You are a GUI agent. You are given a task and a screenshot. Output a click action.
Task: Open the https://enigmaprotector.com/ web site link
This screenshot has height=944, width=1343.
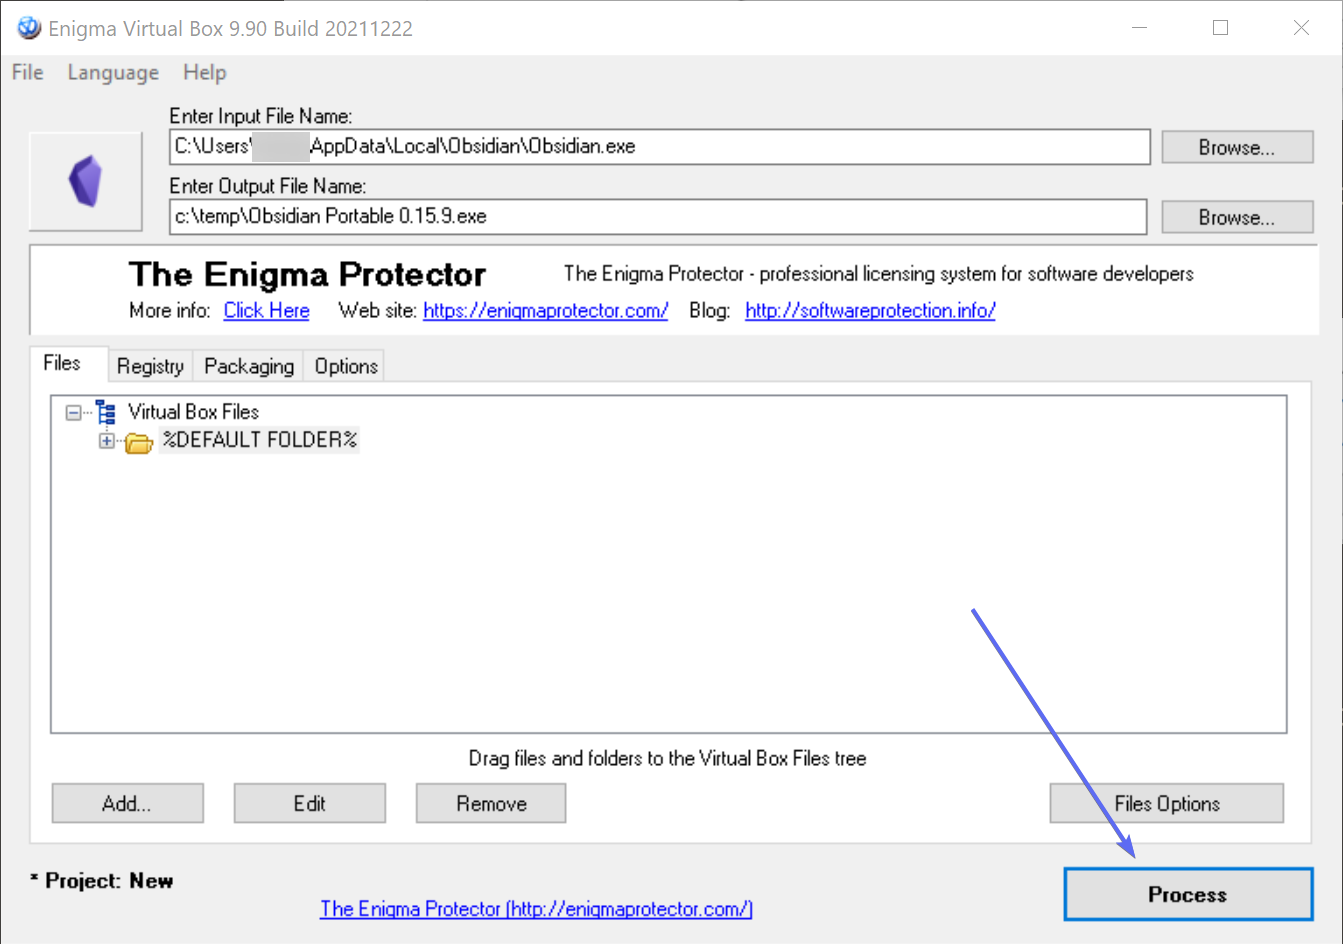click(x=546, y=310)
